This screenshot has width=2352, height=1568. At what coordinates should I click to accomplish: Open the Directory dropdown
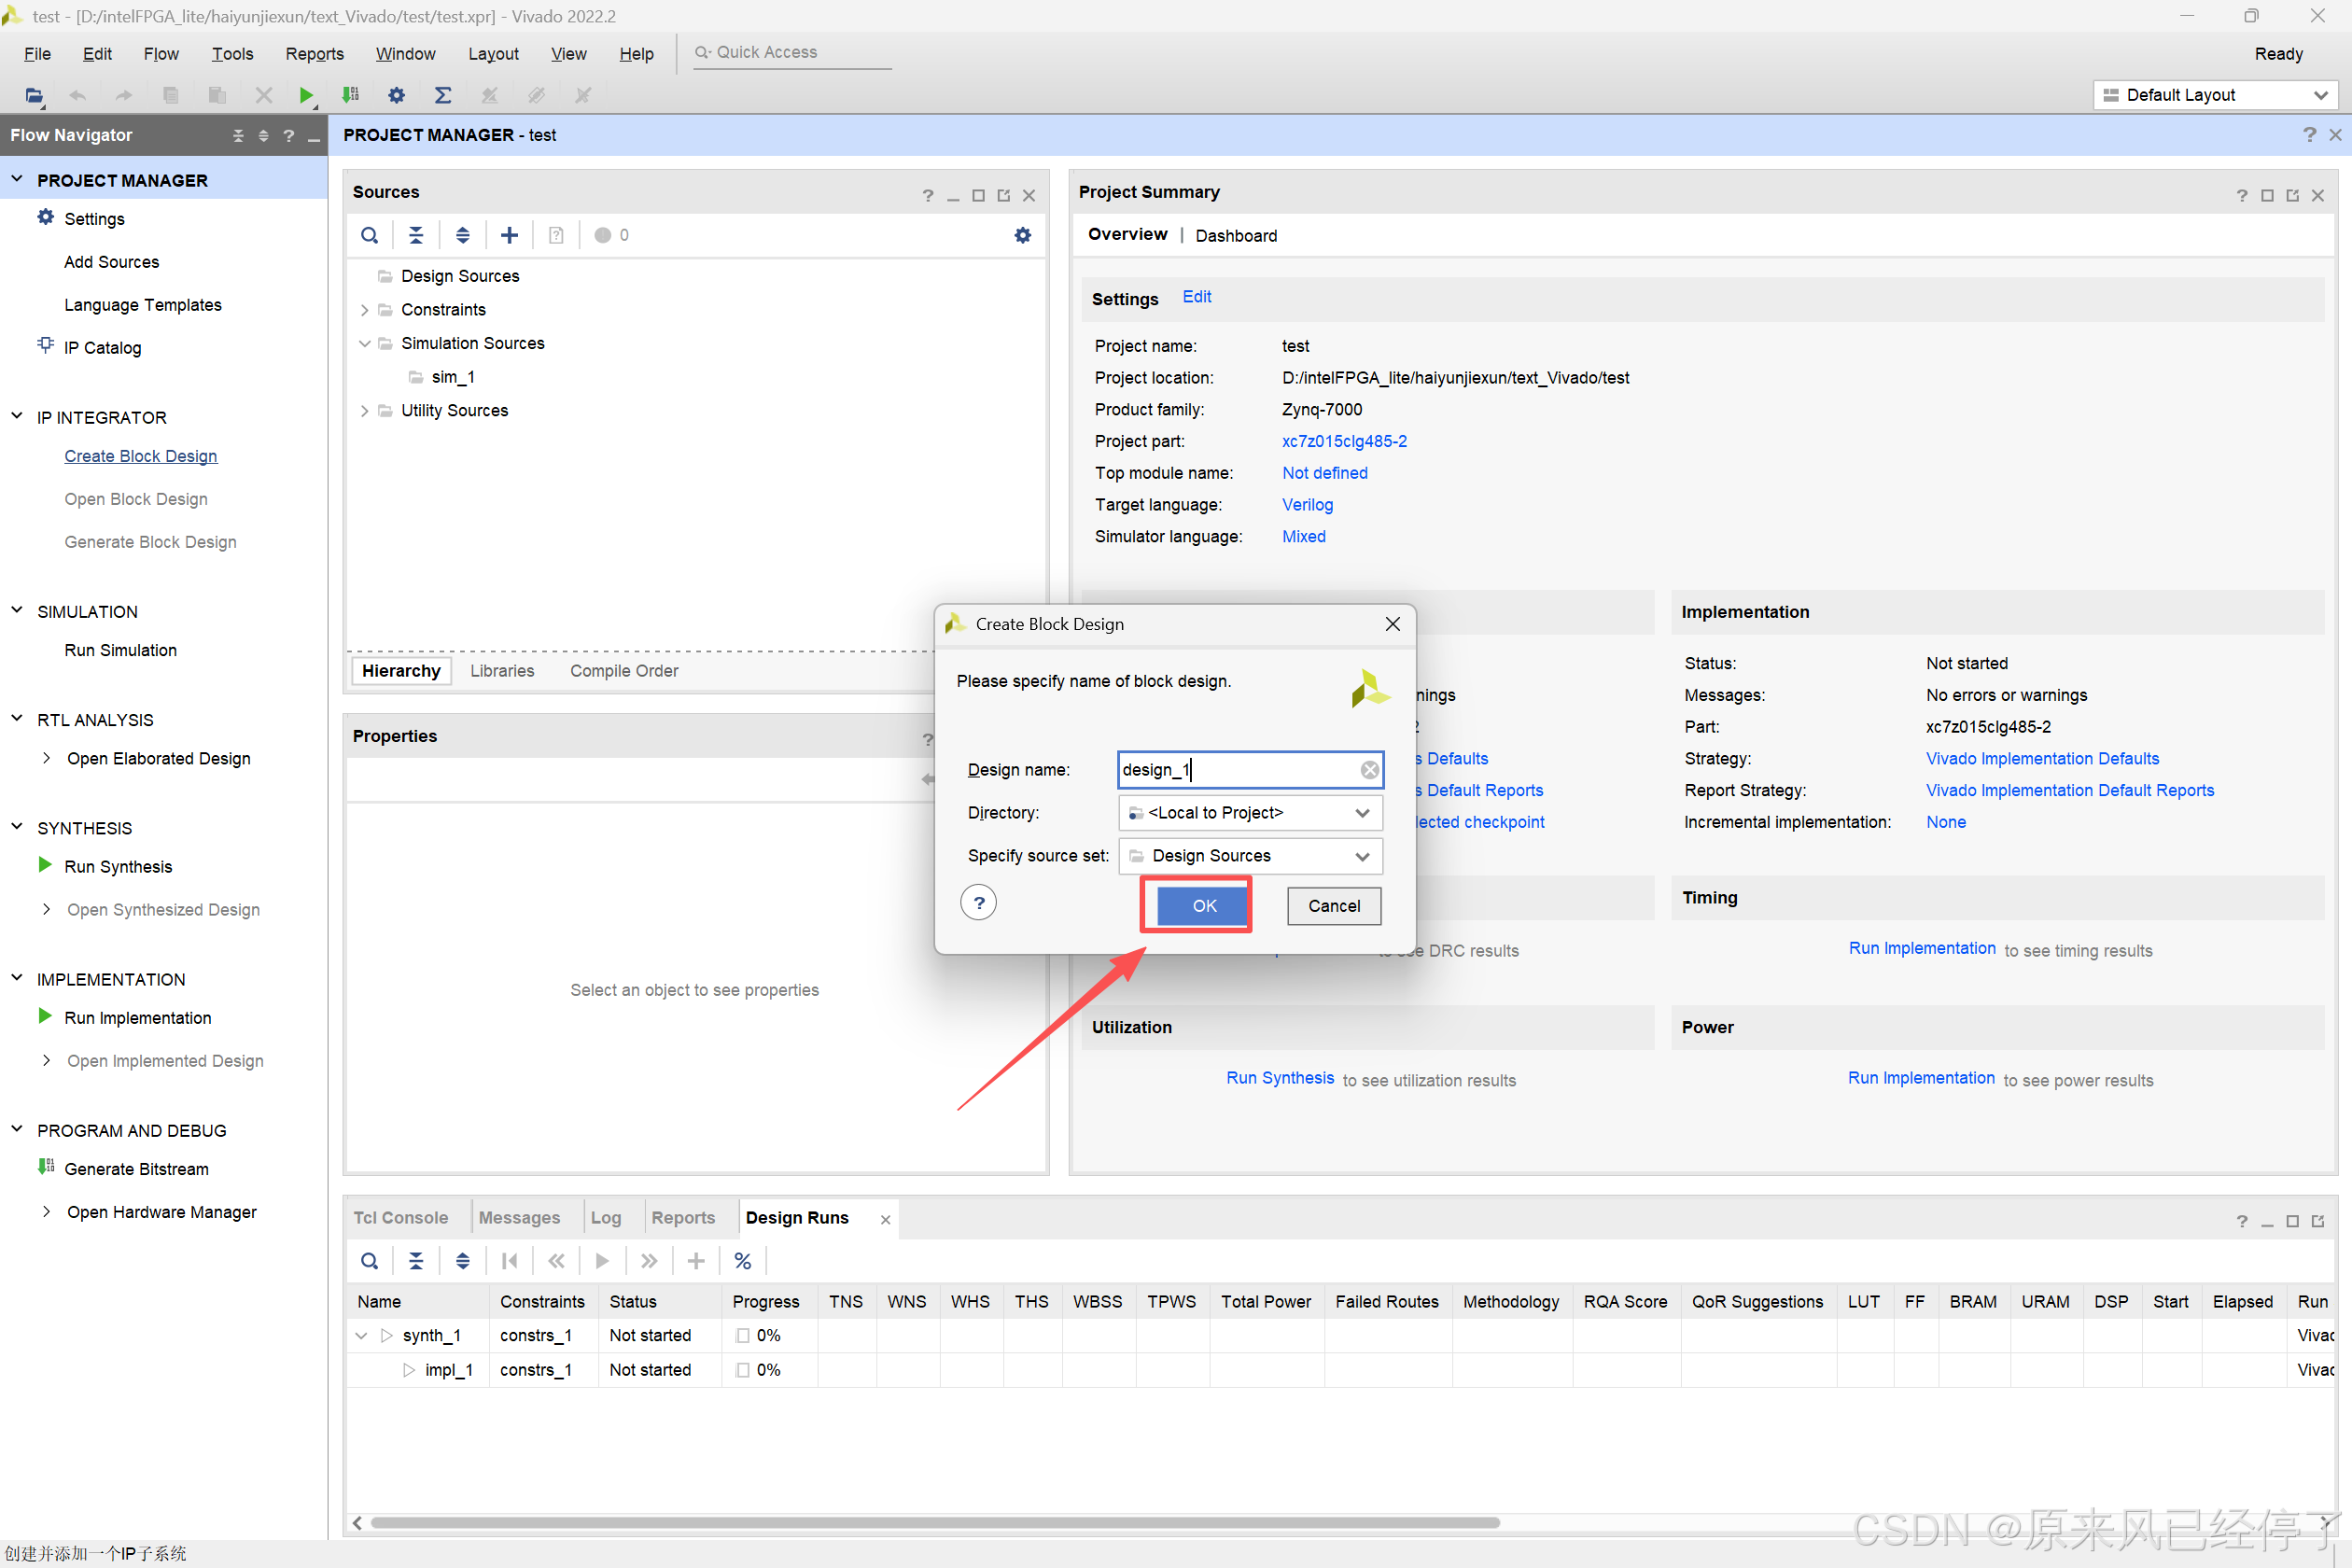click(x=1250, y=812)
